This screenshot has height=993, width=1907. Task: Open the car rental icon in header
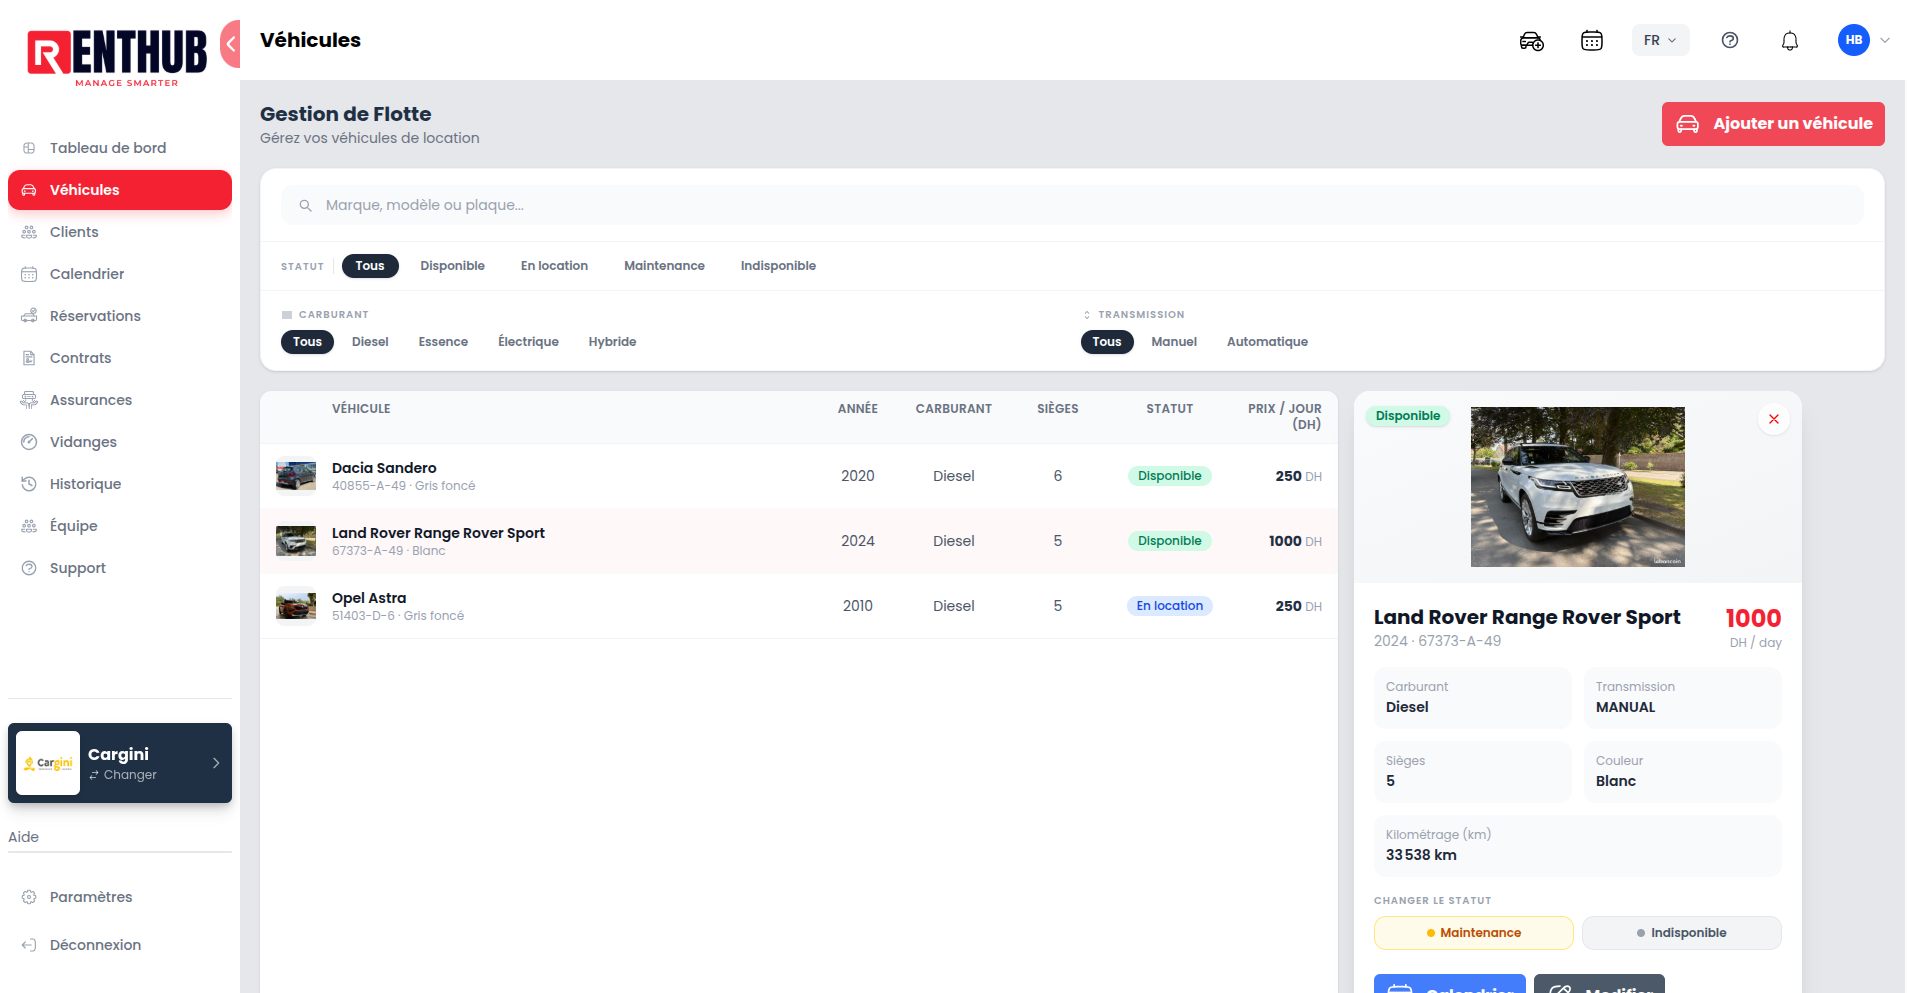(x=1531, y=41)
